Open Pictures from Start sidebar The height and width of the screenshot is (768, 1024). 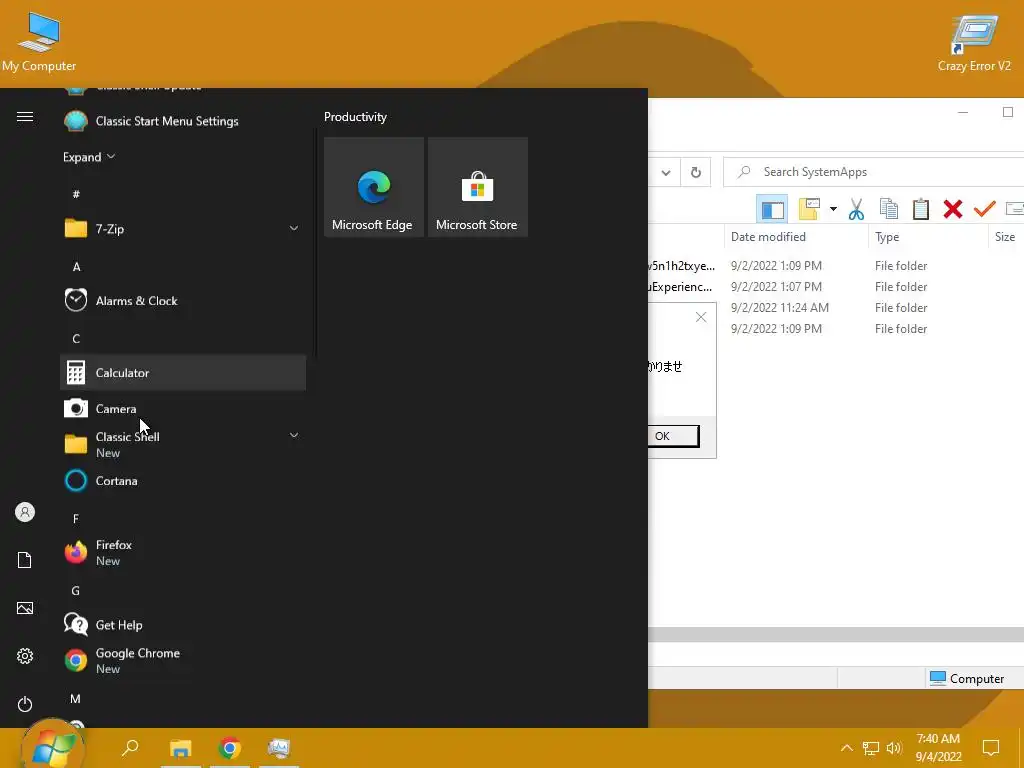pyautogui.click(x=25, y=608)
